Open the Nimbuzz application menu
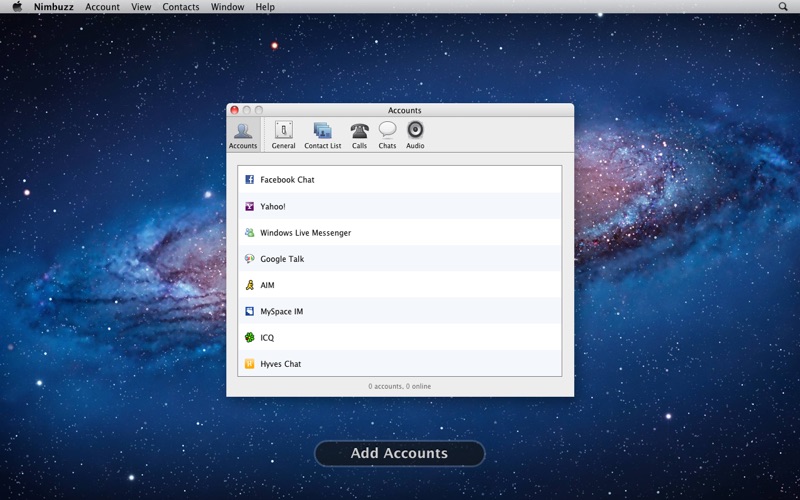Viewport: 800px width, 500px height. tap(54, 7)
